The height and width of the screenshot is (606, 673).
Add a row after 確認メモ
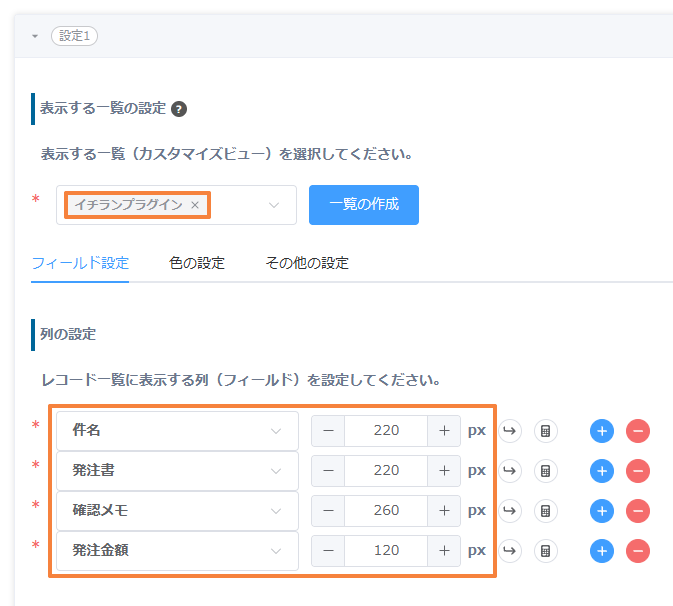click(602, 511)
